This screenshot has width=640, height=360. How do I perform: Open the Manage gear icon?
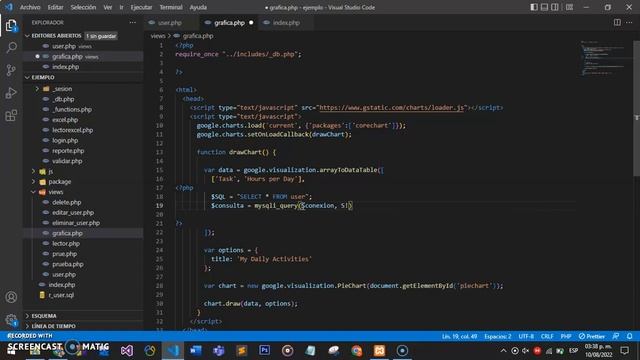11,320
